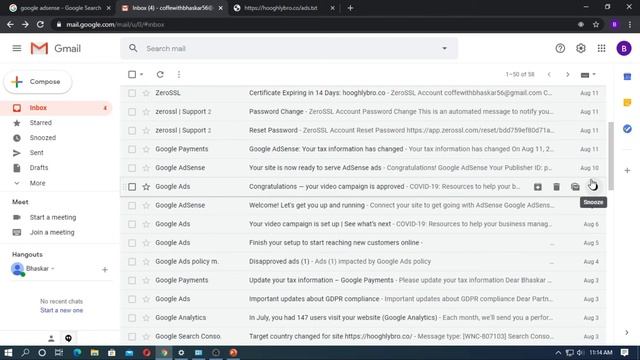Viewport: 640px width, 360px height.
Task: Open Bhaskar Hangouts status dropdown
Action: point(53,269)
